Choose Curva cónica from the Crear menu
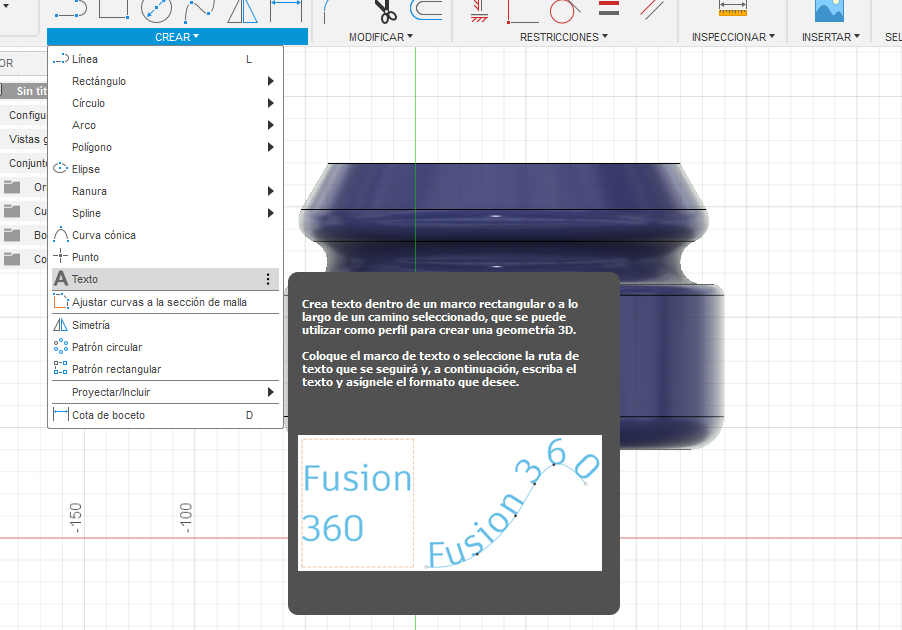This screenshot has height=630, width=902. point(166,235)
